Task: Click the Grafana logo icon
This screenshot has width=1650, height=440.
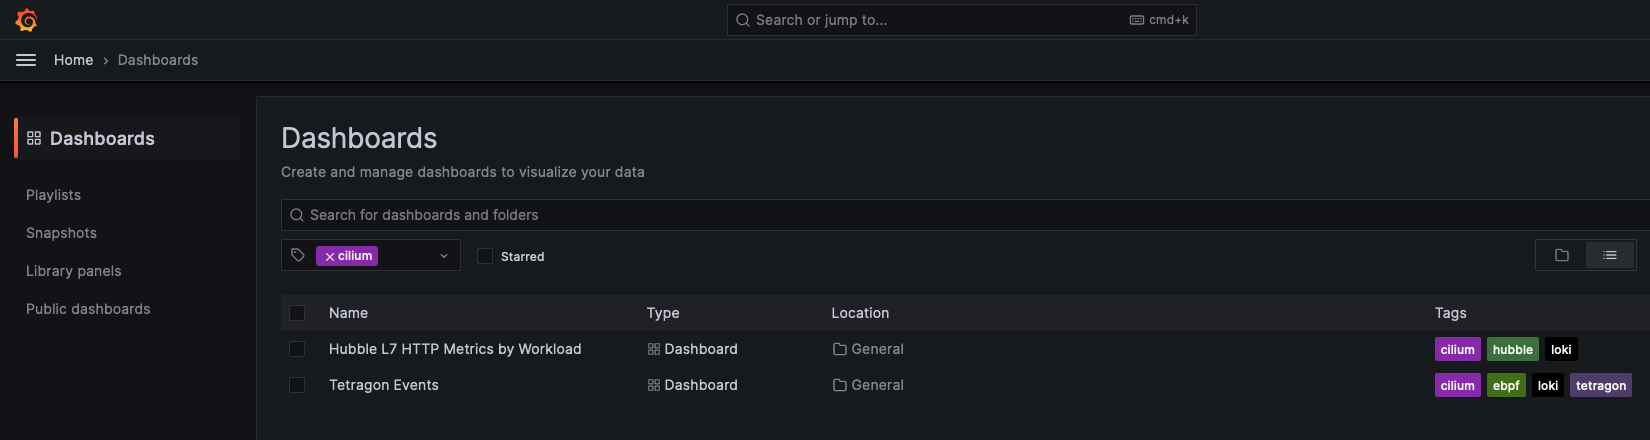Action: point(27,20)
